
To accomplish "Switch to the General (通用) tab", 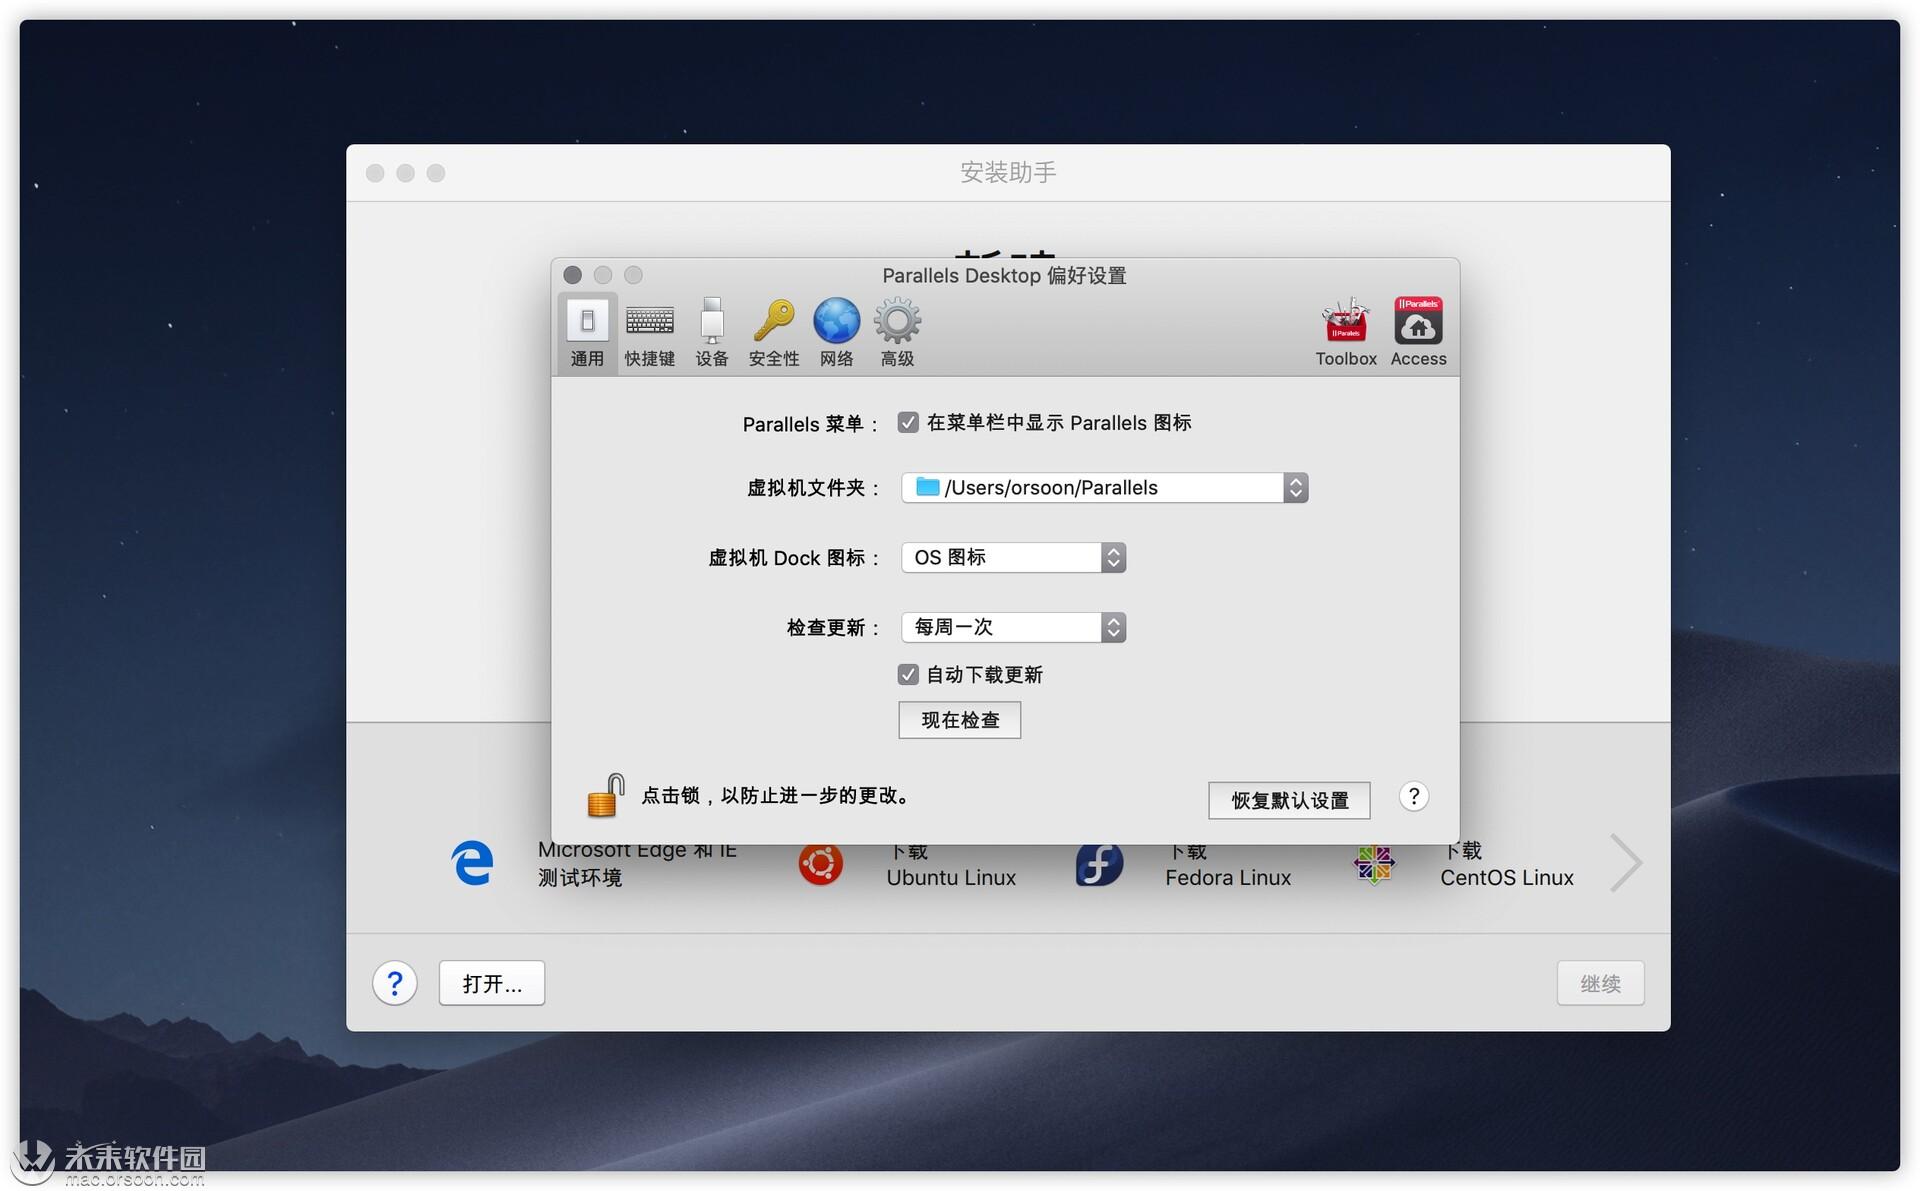I will 587,333.
